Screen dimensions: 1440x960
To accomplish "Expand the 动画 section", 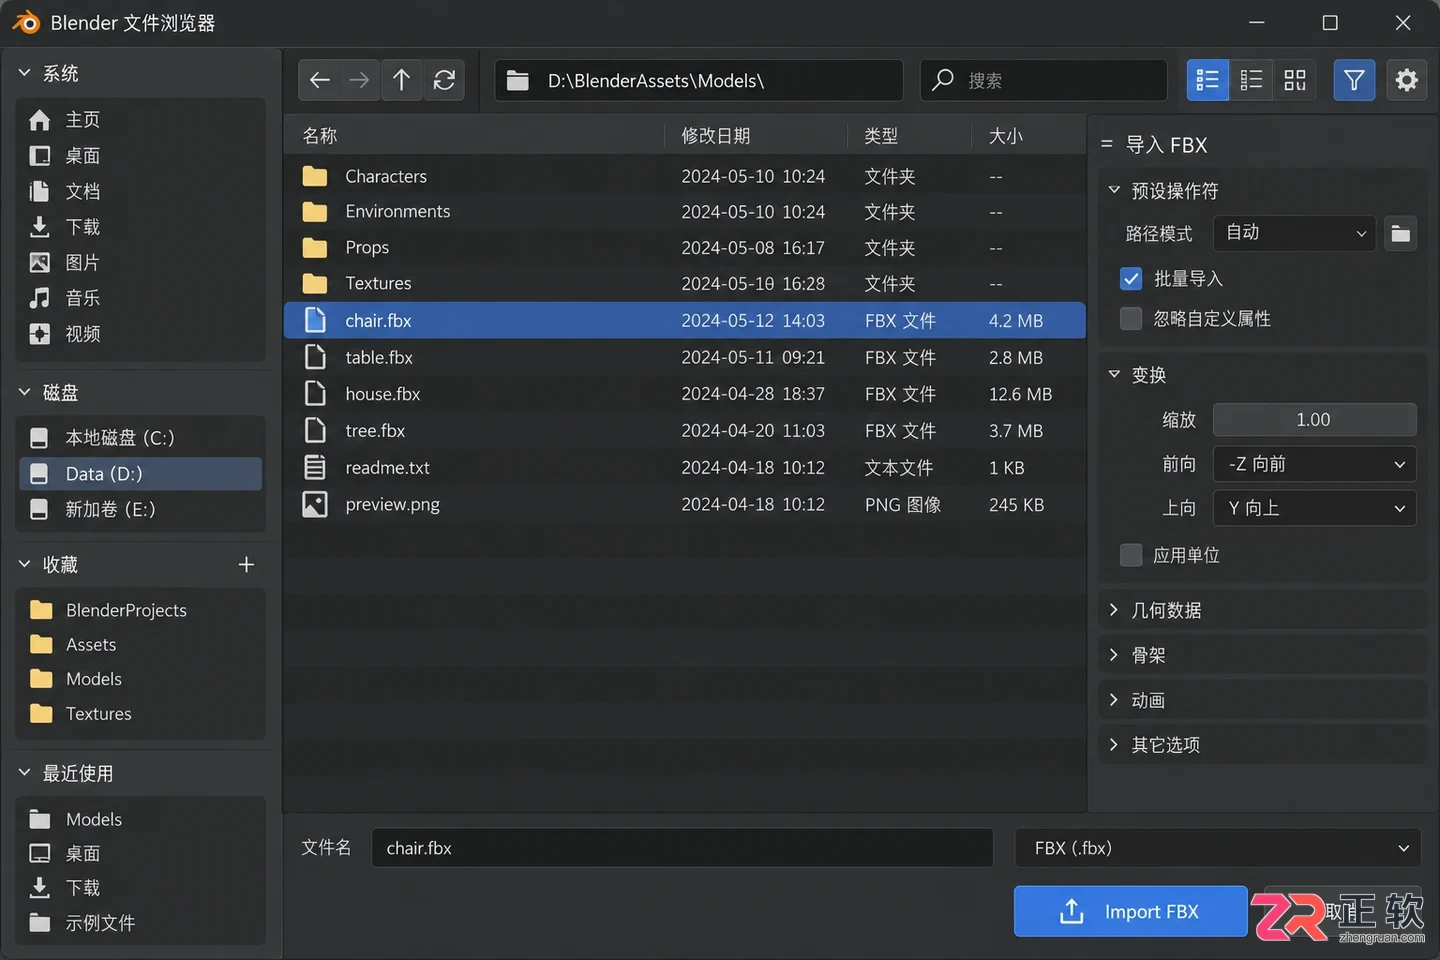I will (1262, 700).
